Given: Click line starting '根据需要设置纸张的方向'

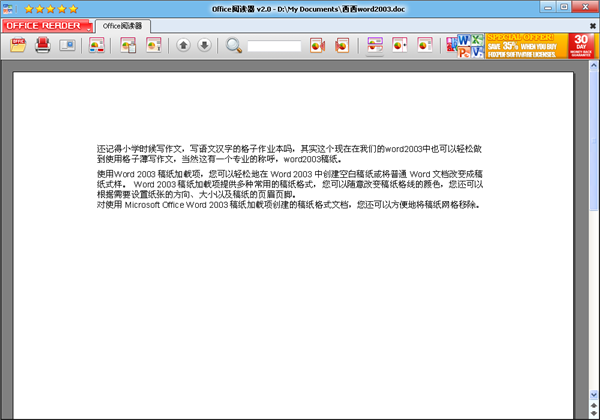Looking at the screenshot, I should coord(196,195).
